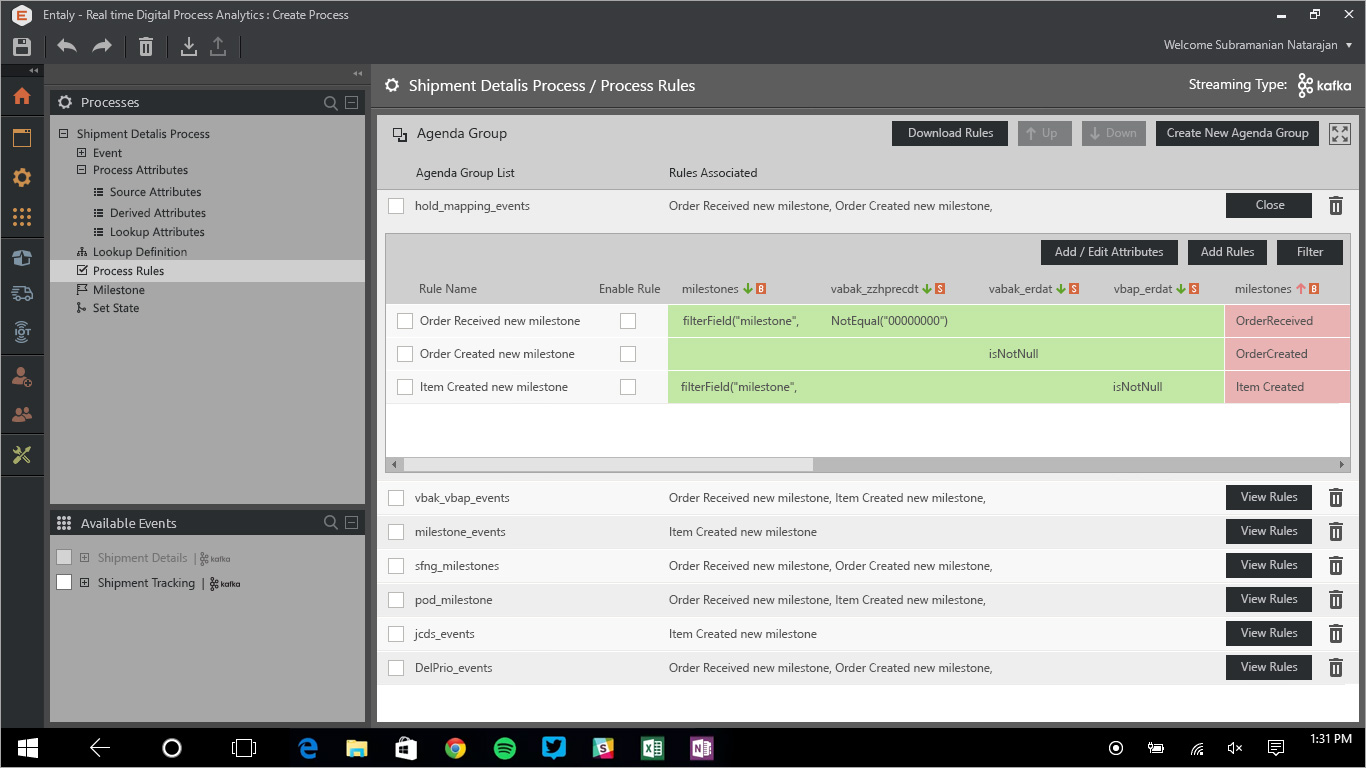Open Excel from the Windows taskbar

pos(652,748)
